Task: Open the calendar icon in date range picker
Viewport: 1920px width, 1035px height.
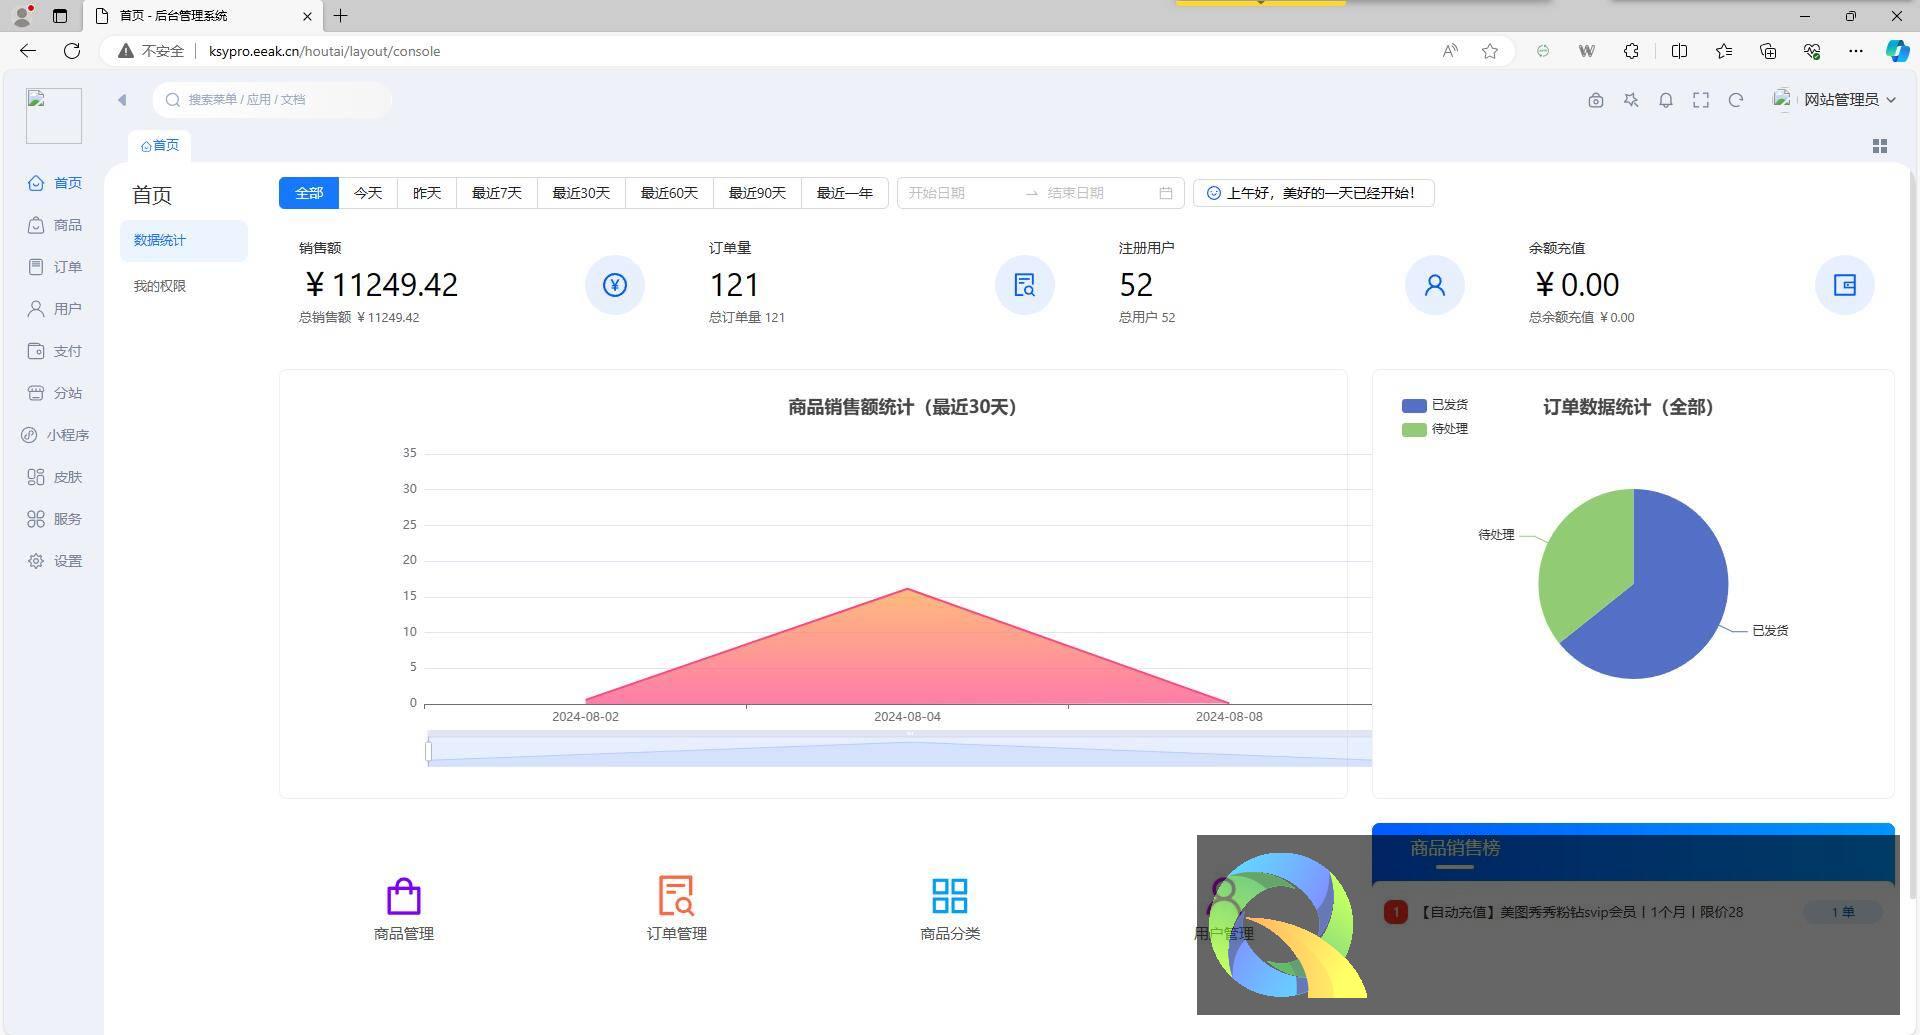Action: click(1166, 193)
